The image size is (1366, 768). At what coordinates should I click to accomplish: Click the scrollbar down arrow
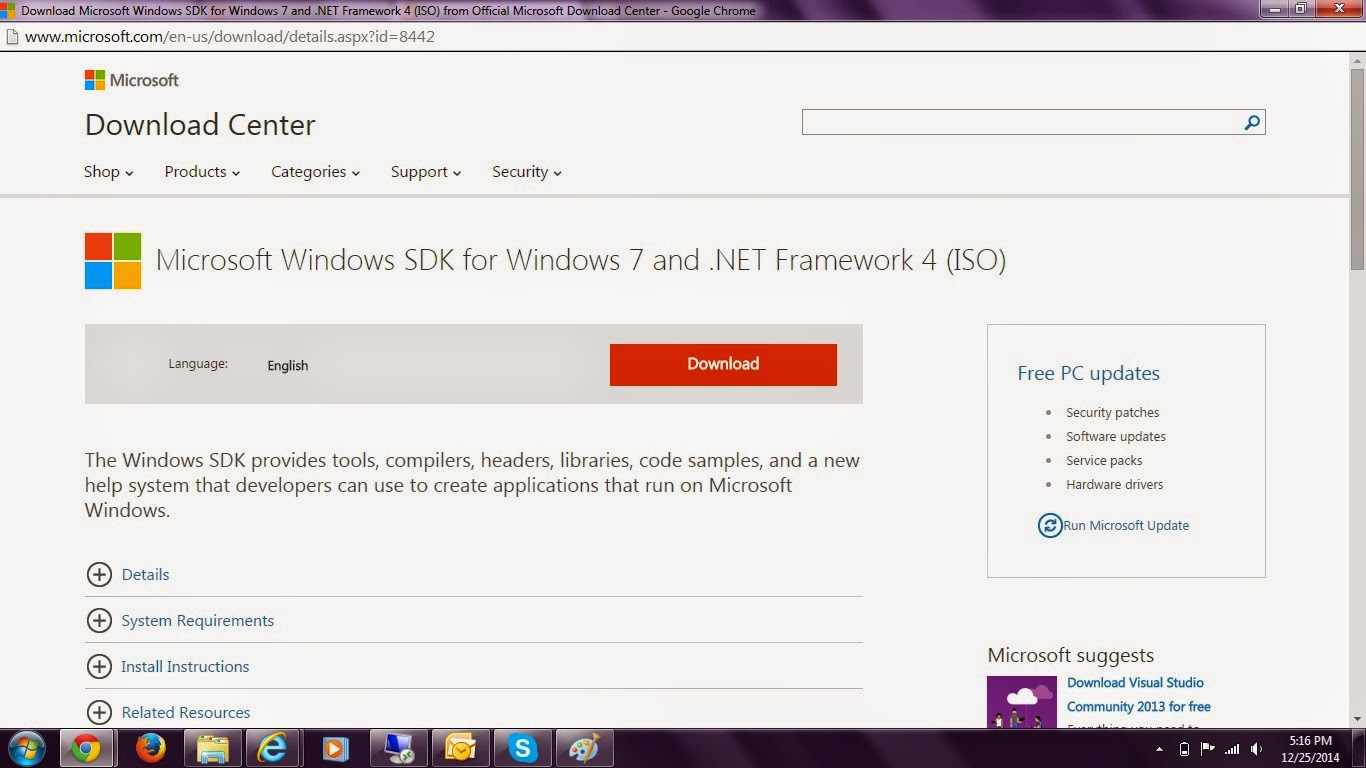[1357, 719]
